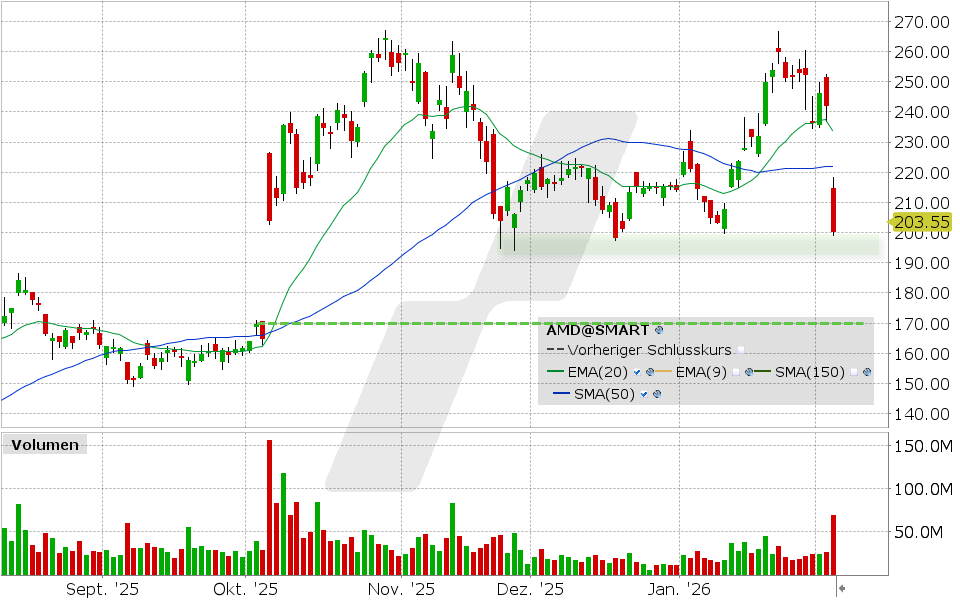Image resolution: width=960 pixels, height=600 pixels.
Task: Click the hand icon next to EMA(9)
Action: coord(749,371)
